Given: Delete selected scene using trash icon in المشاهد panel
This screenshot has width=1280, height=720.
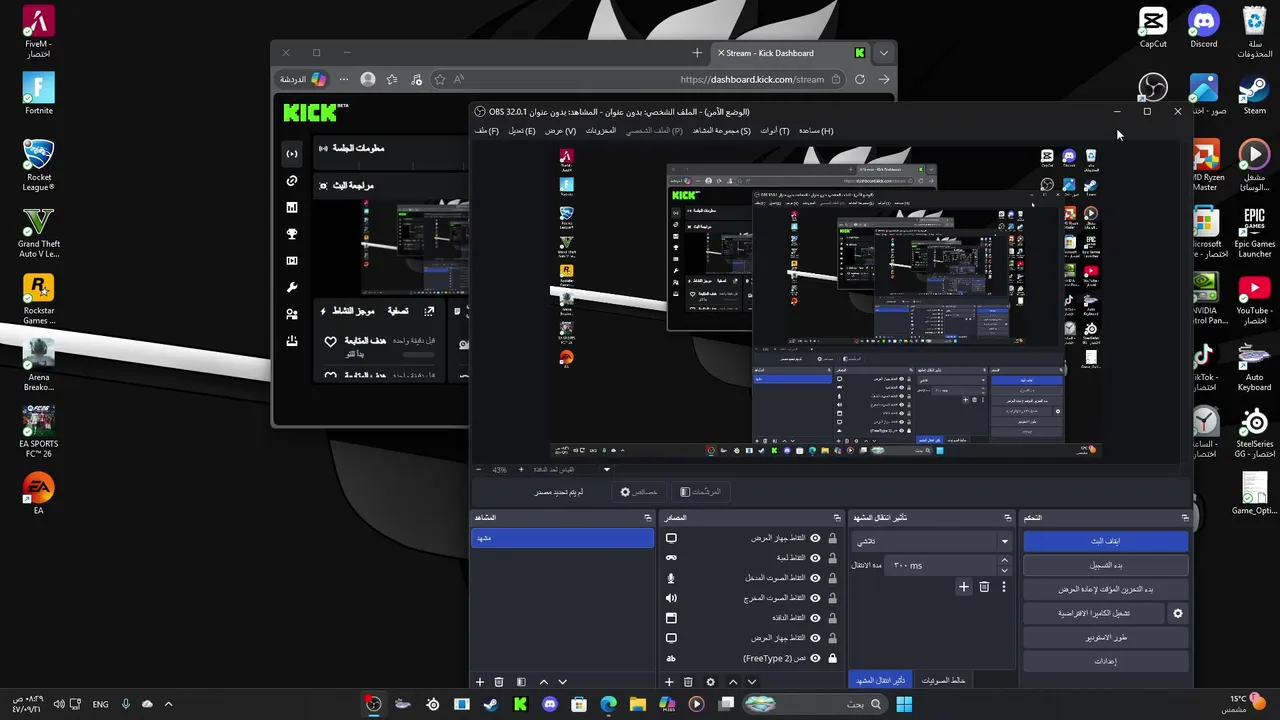Looking at the screenshot, I should tap(499, 682).
